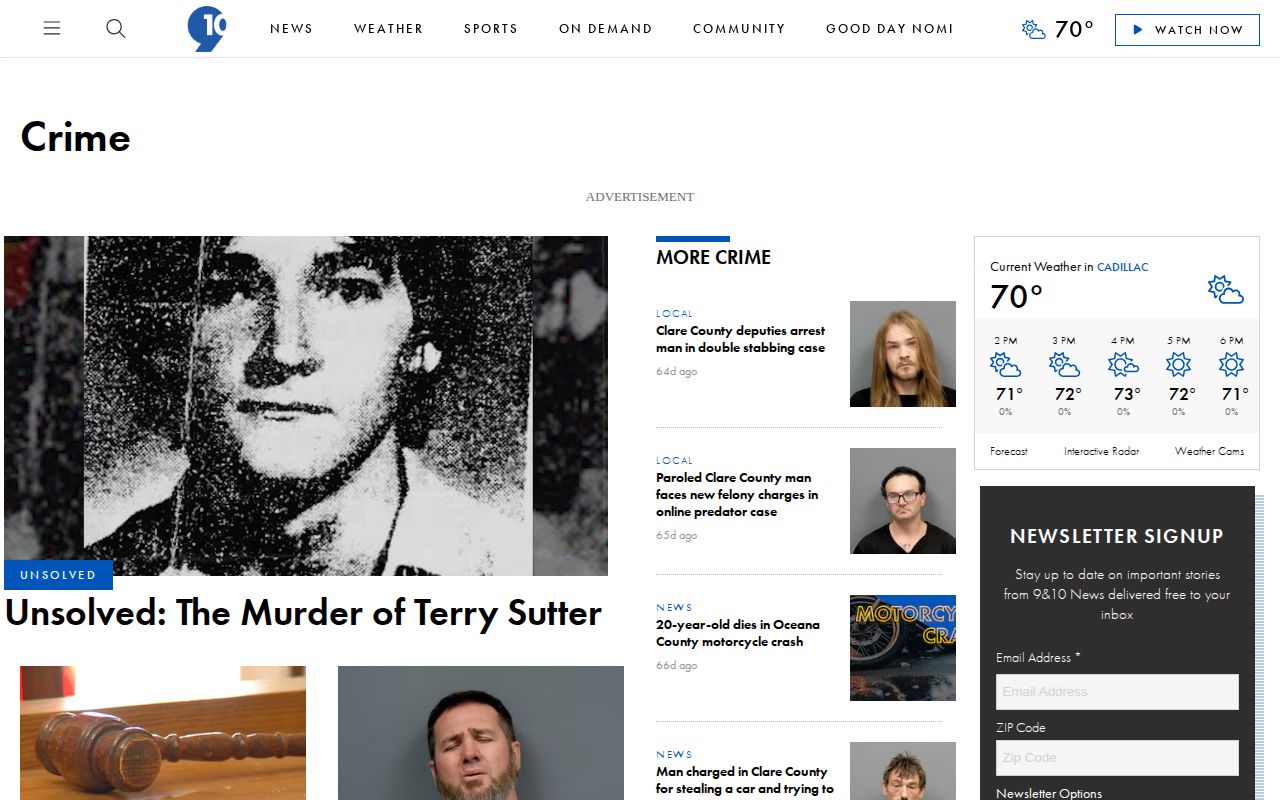Click the search magnifier icon
The image size is (1280, 800).
116,29
